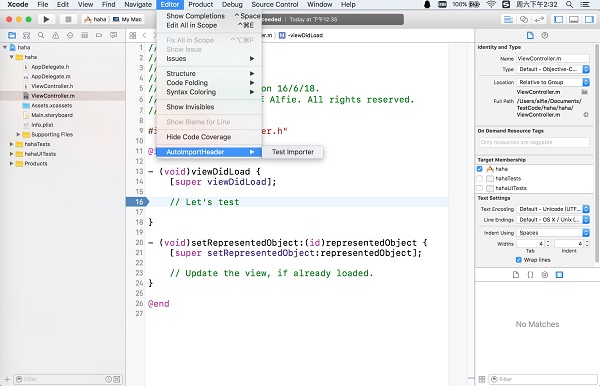Show the File inspector
This screenshot has height=386, width=600.
point(530,35)
